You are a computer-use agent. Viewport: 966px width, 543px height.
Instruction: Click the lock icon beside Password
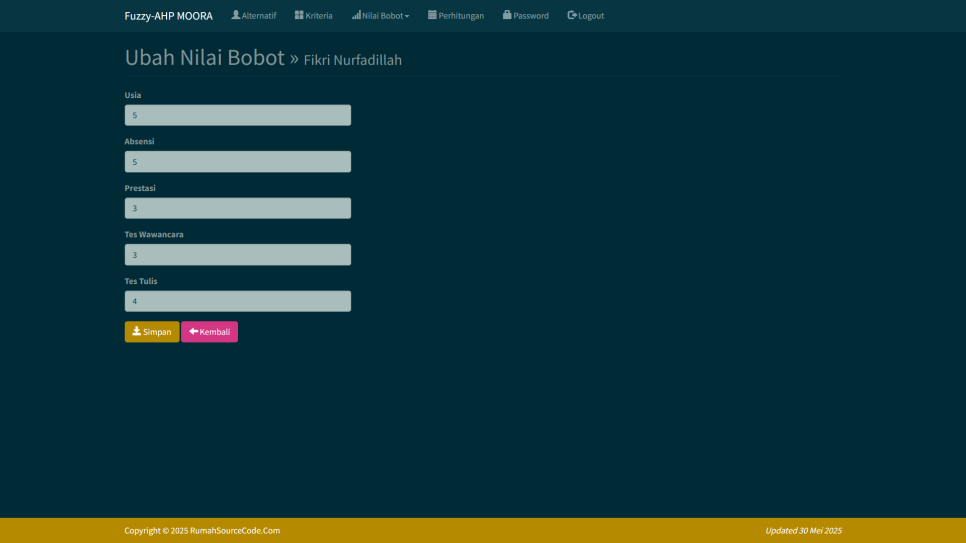[507, 15]
